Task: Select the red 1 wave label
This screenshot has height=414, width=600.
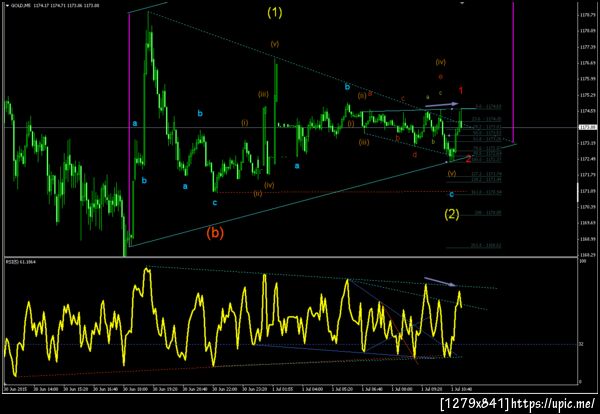Action: click(x=461, y=91)
